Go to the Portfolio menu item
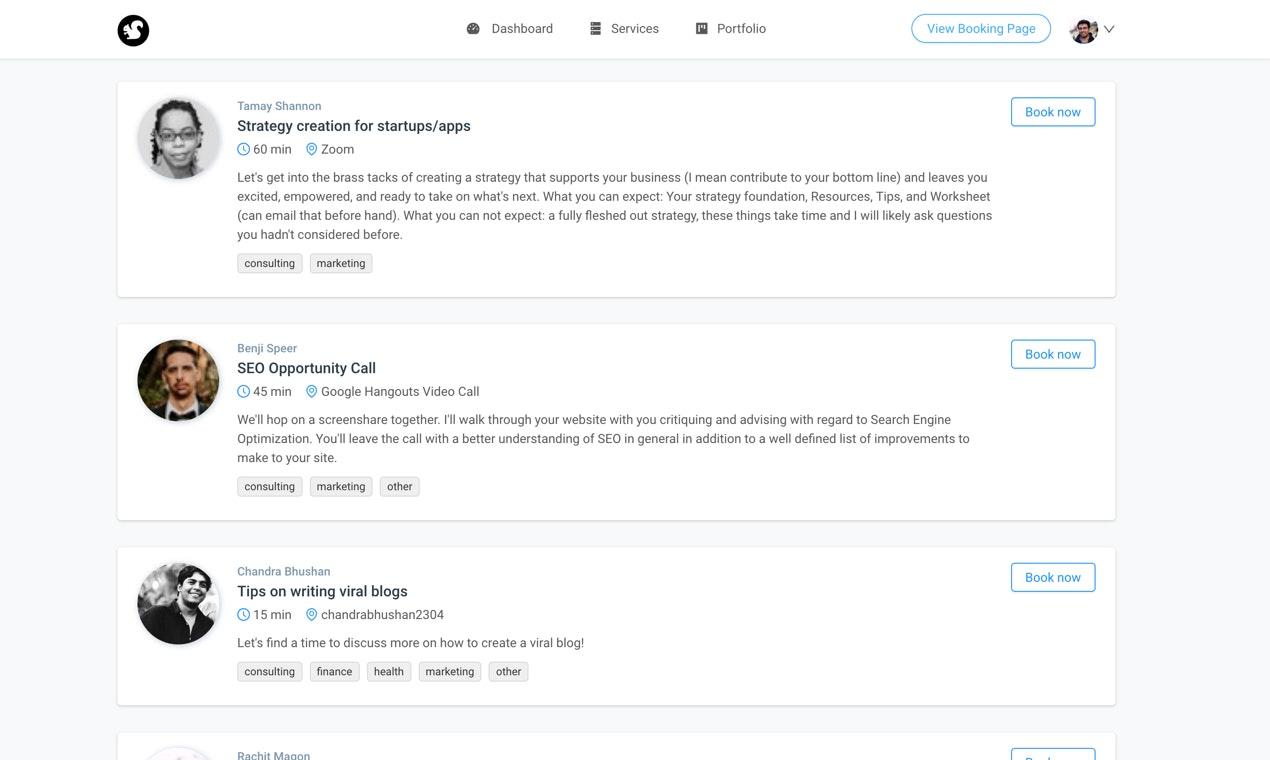This screenshot has height=760, width=1270. 741,29
